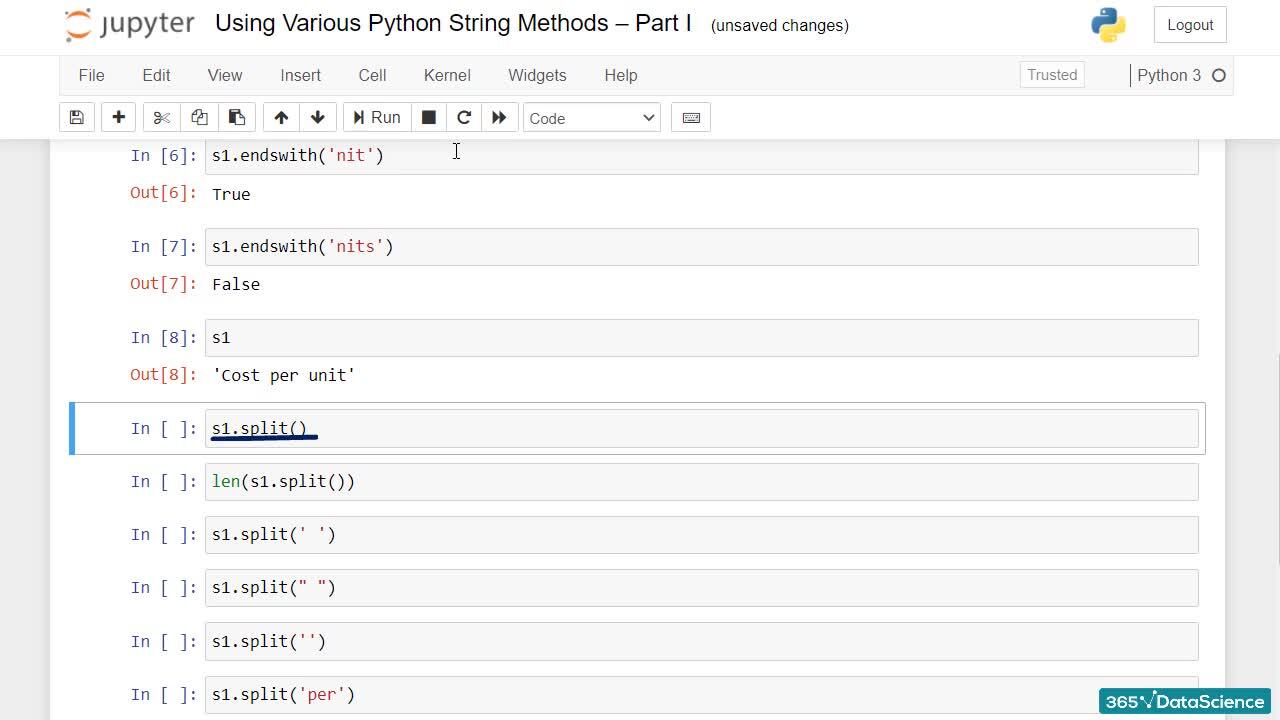Select the s1.endswith('nits') cell

[701, 246]
